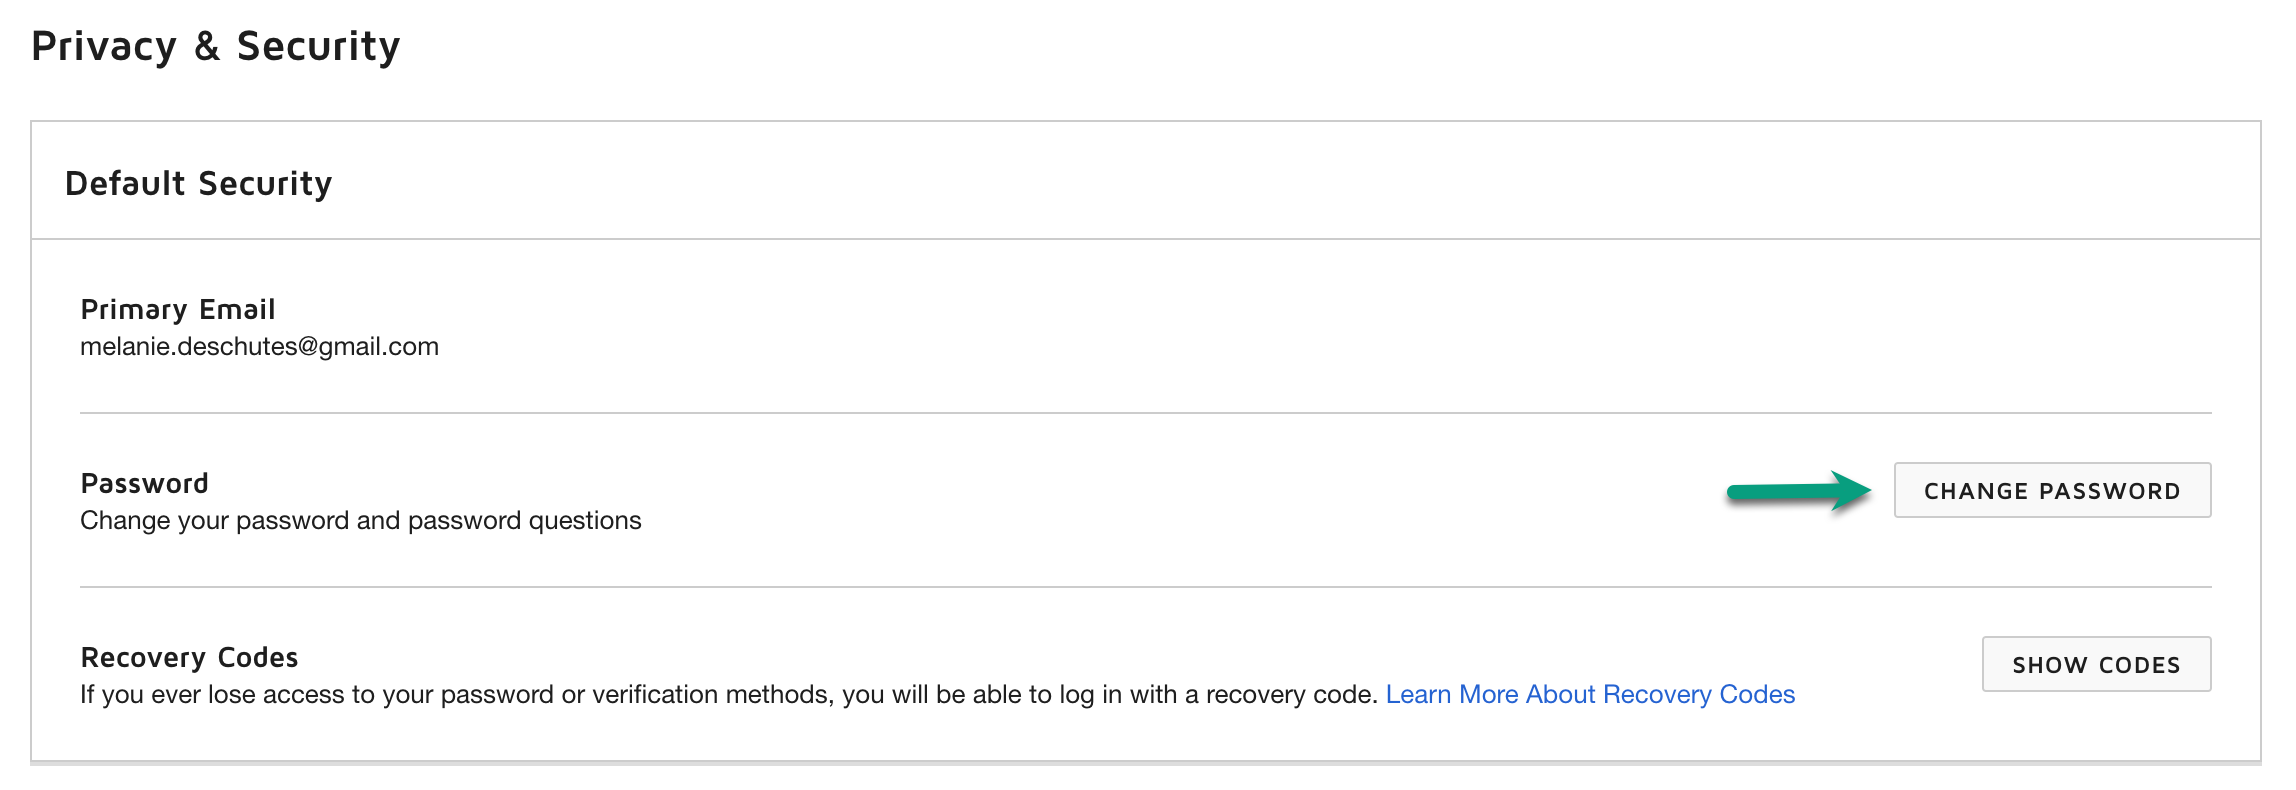Click the "If you ever lose access" sentence
Viewport: 2296px width, 790px height.
tap(729, 694)
